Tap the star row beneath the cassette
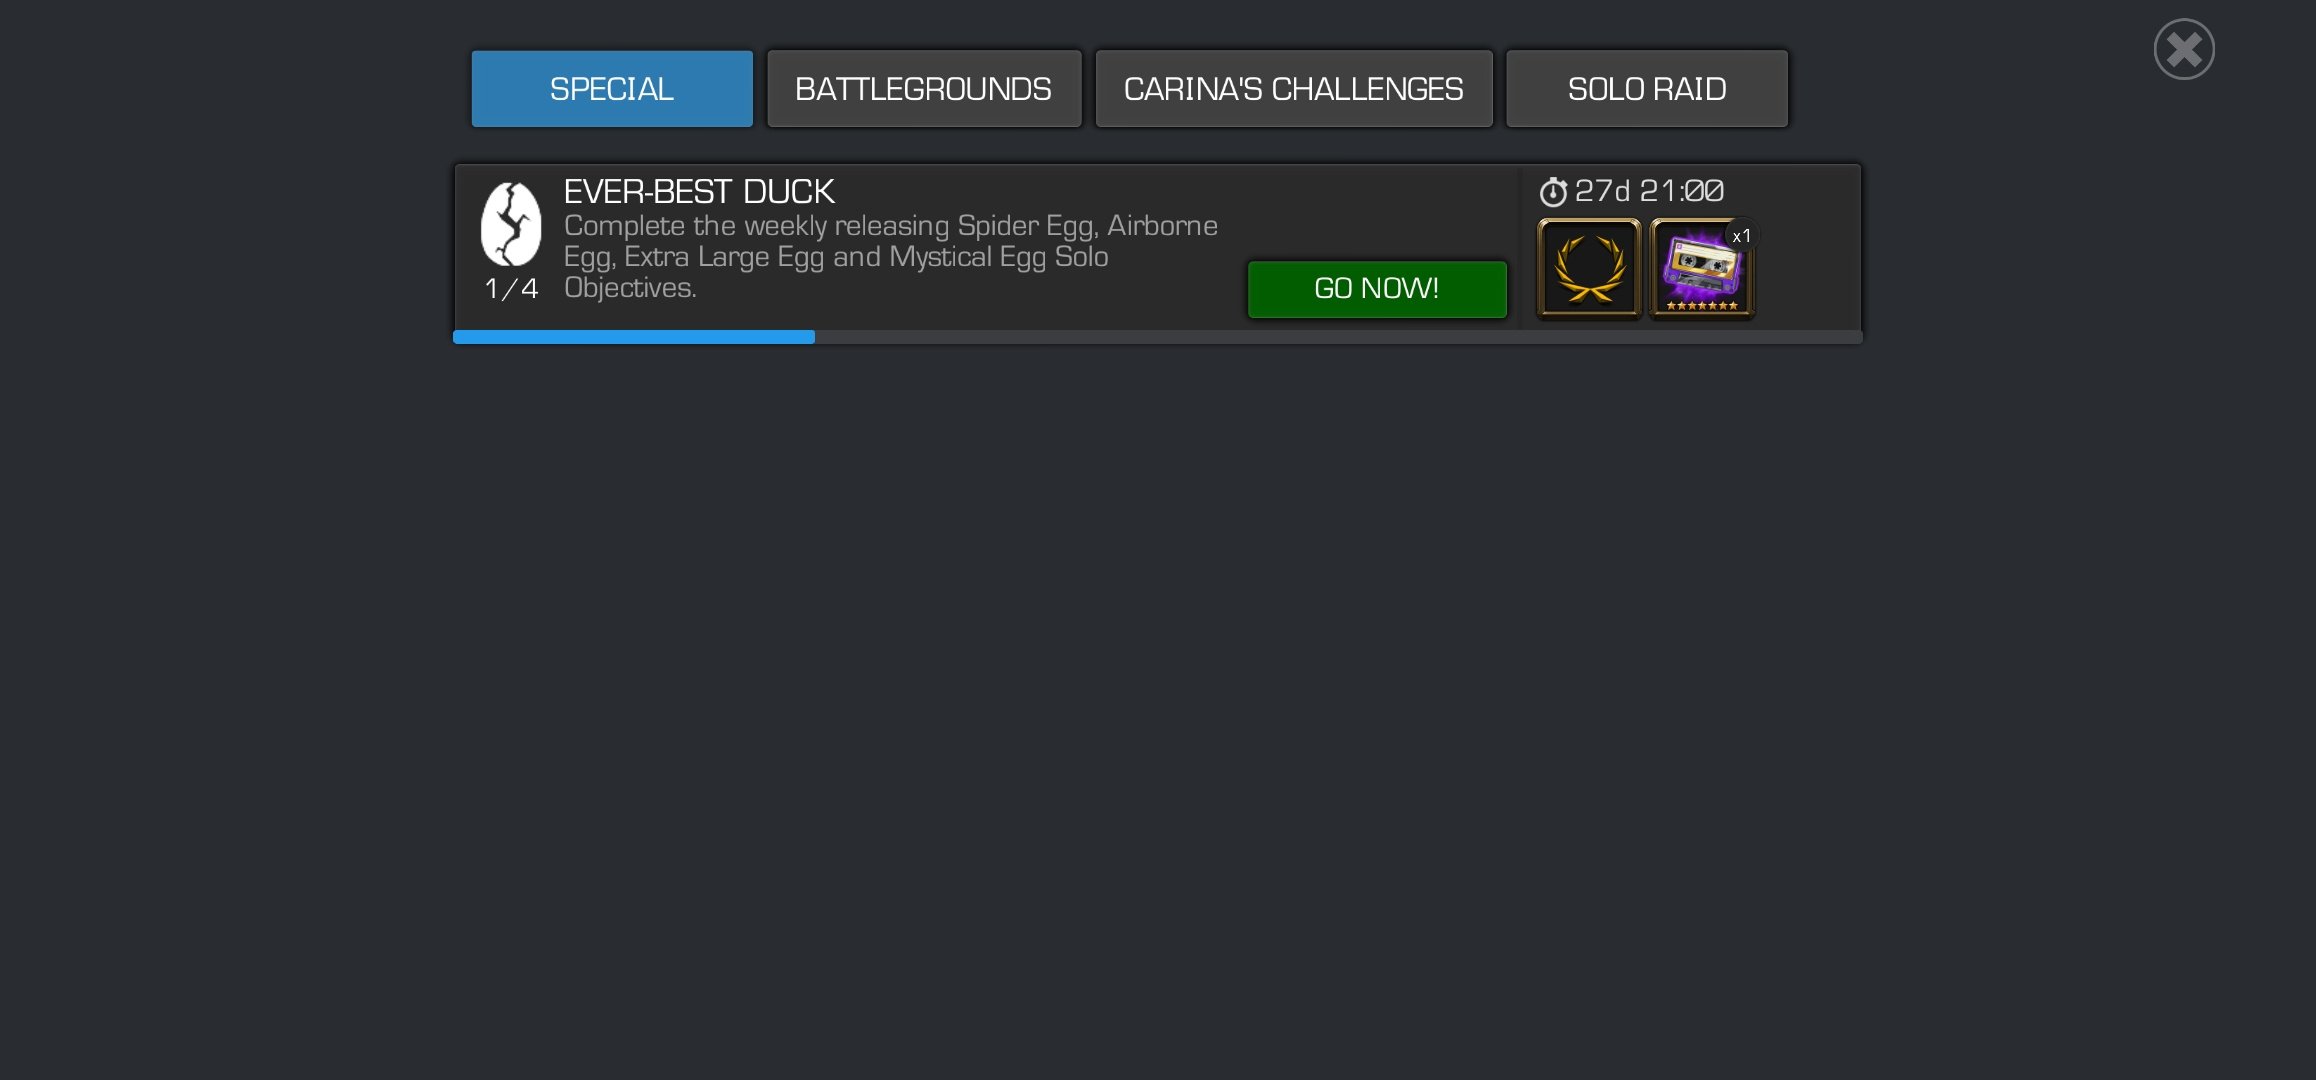The image size is (2316, 1080). [1702, 306]
